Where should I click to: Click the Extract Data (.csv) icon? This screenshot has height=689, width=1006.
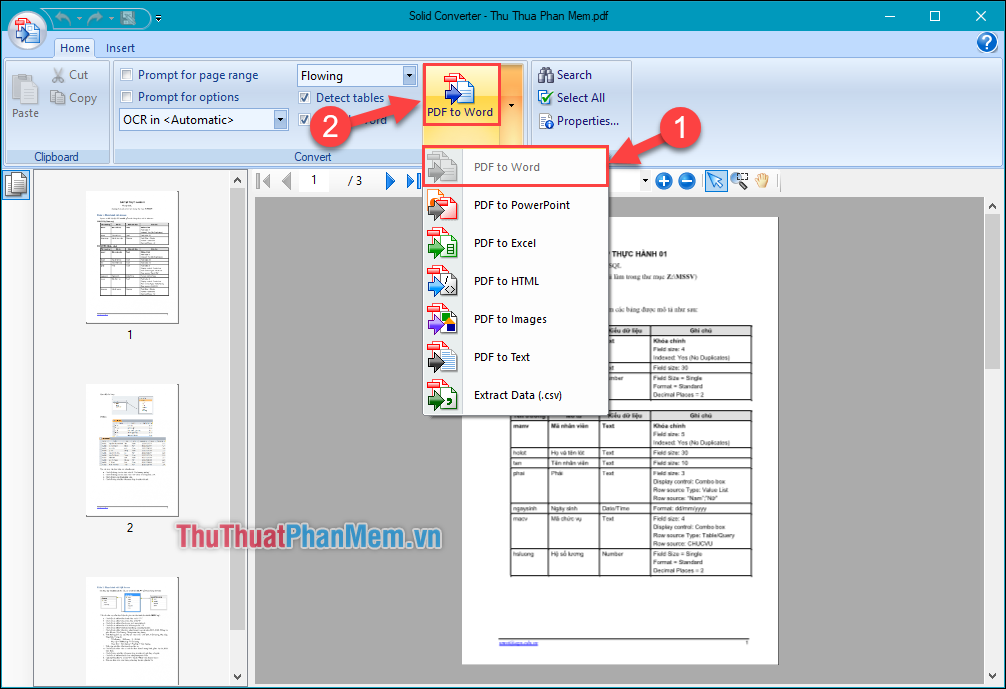pyautogui.click(x=442, y=395)
